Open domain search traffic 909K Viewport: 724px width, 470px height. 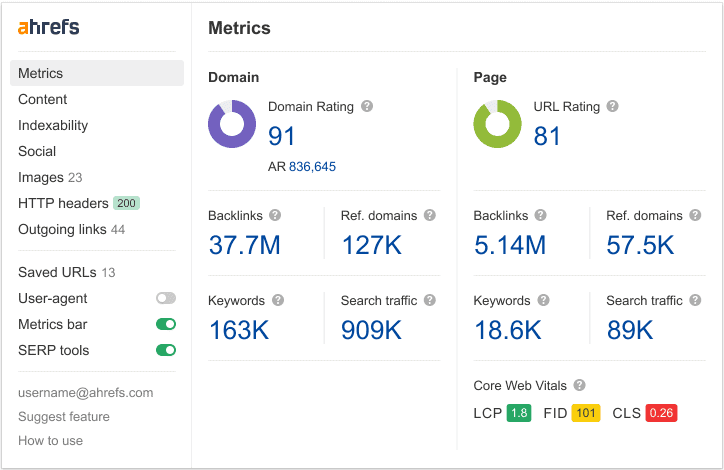[371, 330]
